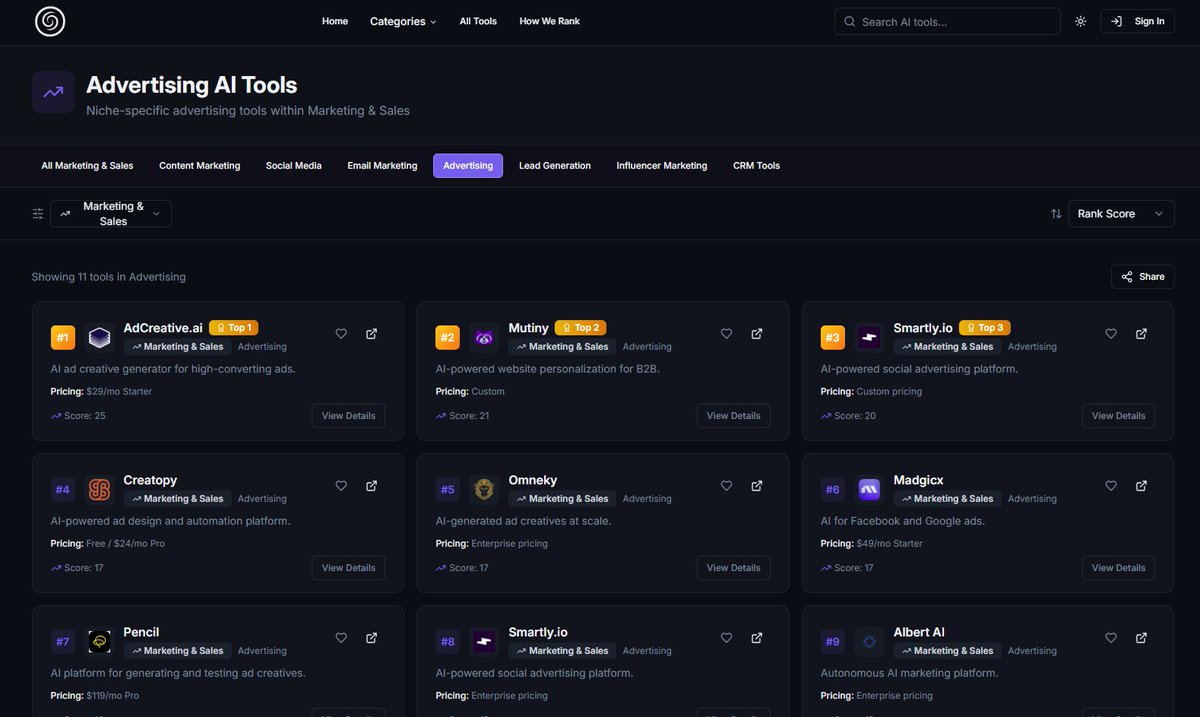Screen dimensions: 1200x717
Task: Open Albert AI external link icon
Action: click(x=1141, y=638)
